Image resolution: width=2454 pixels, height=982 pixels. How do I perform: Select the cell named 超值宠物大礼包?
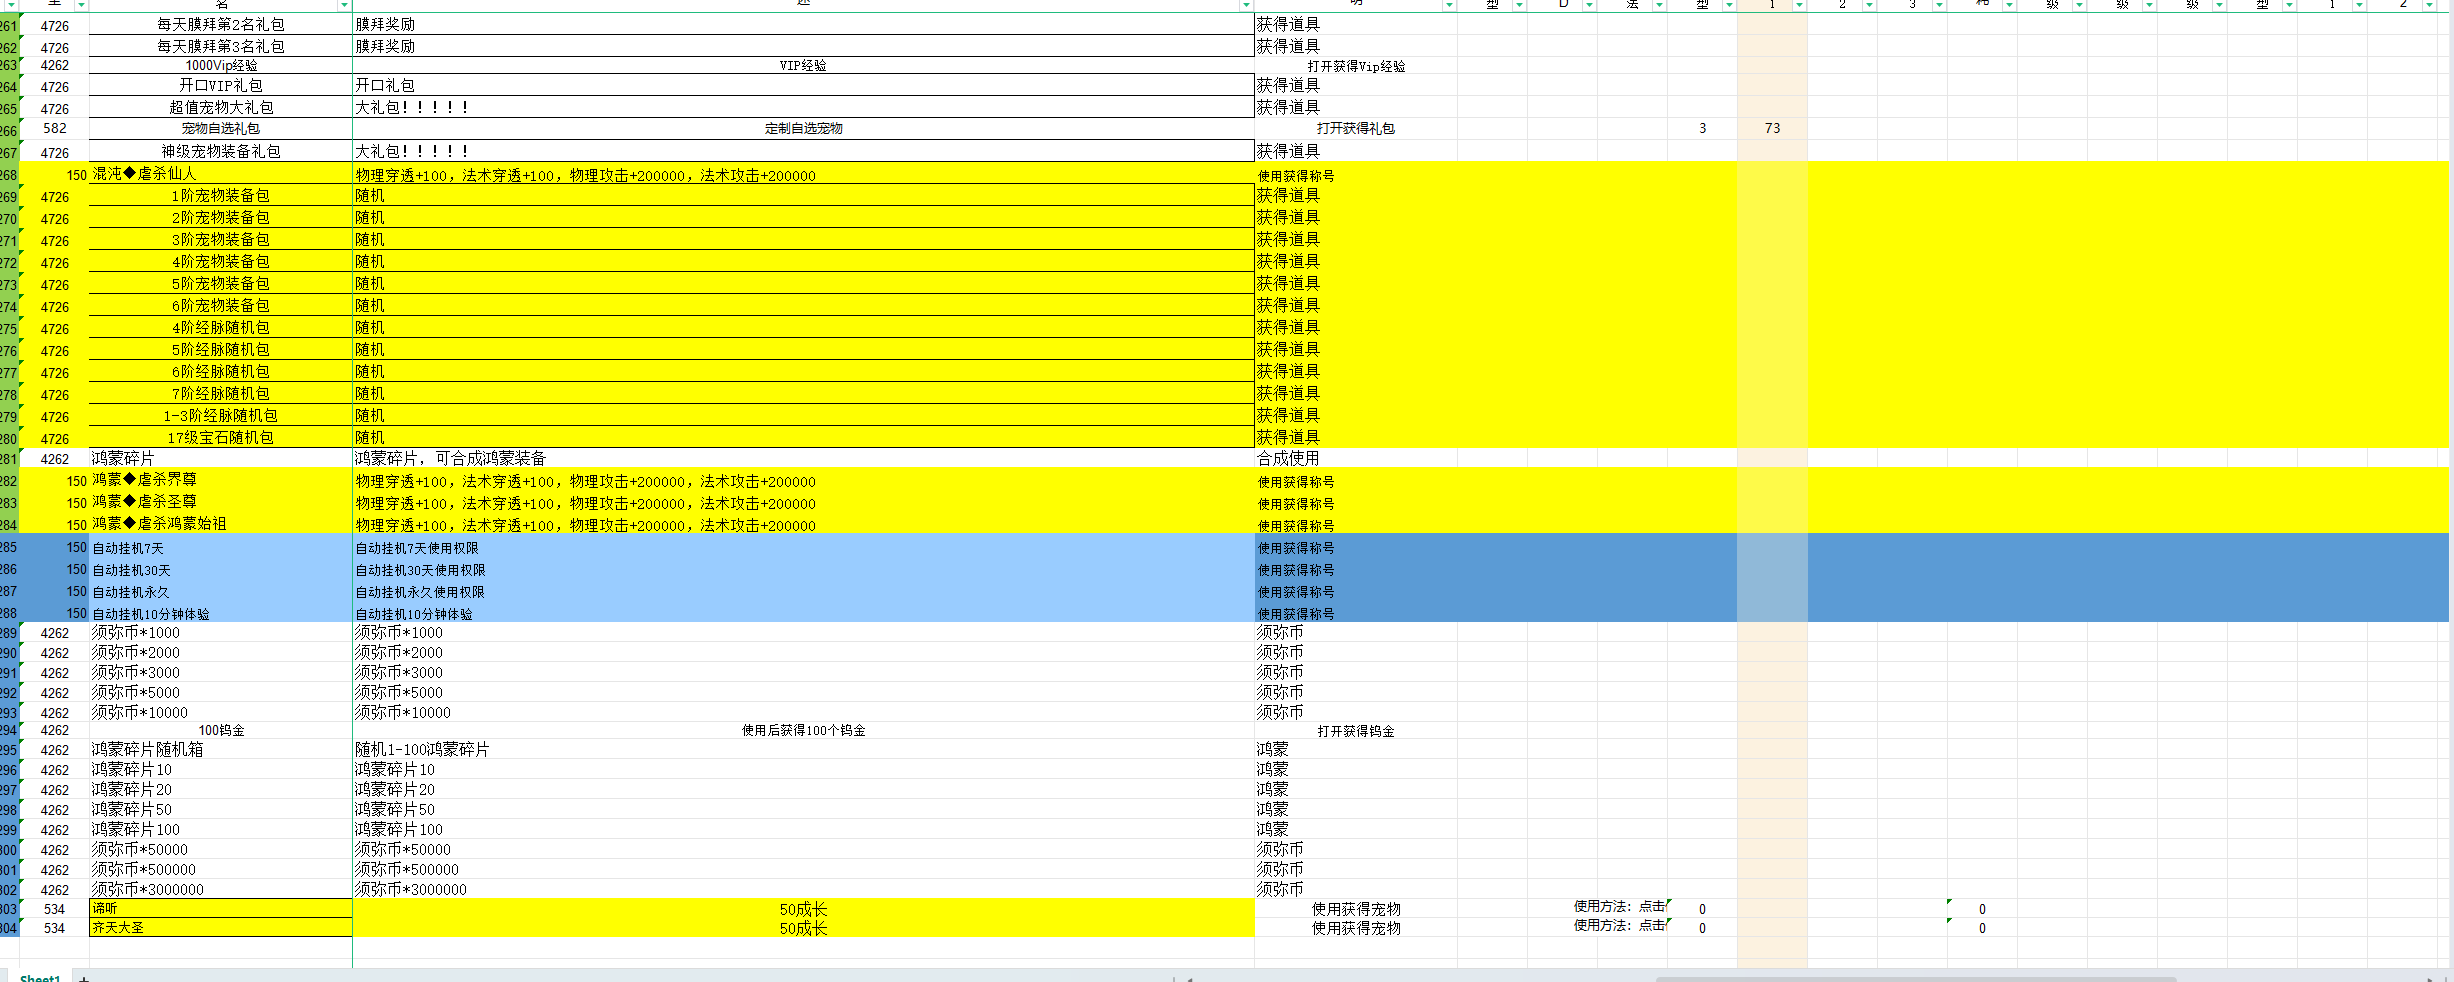(221, 108)
